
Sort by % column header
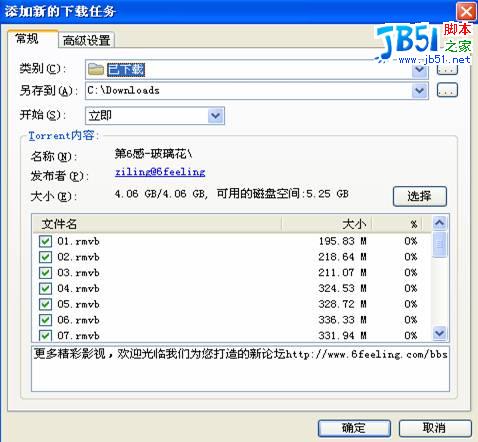(397, 224)
